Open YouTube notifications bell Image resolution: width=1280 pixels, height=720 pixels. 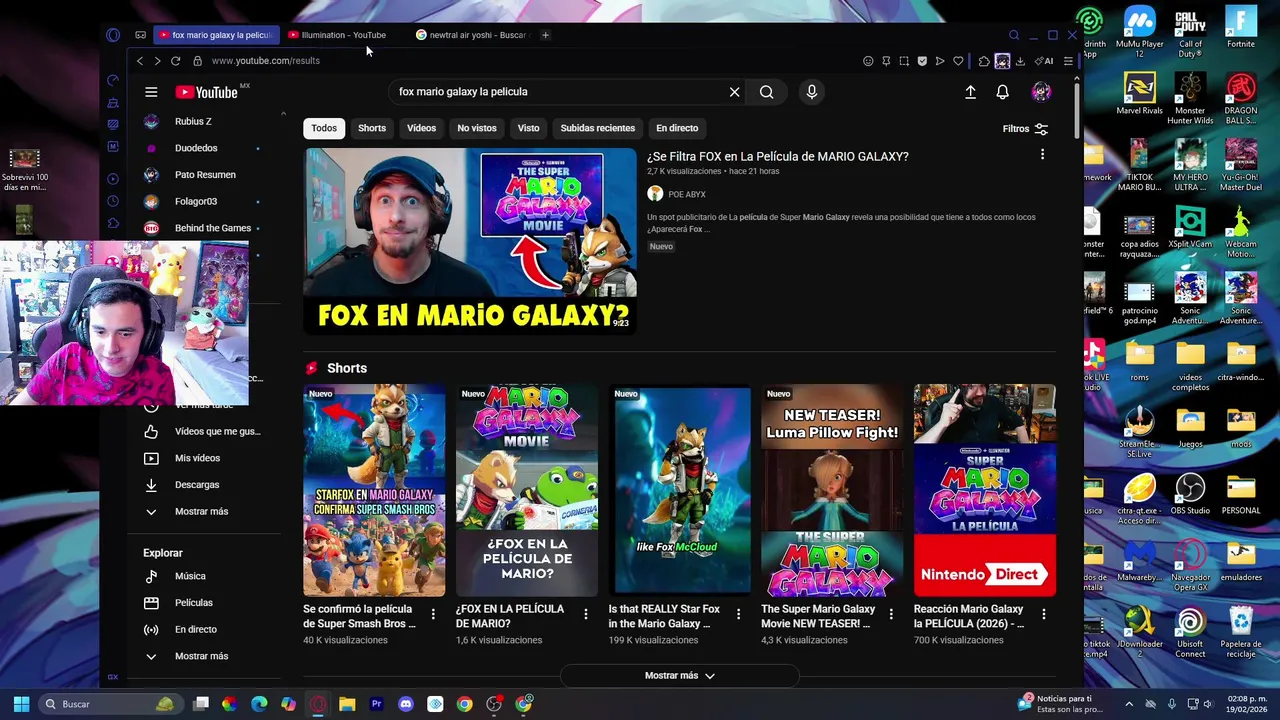pos(1002,92)
